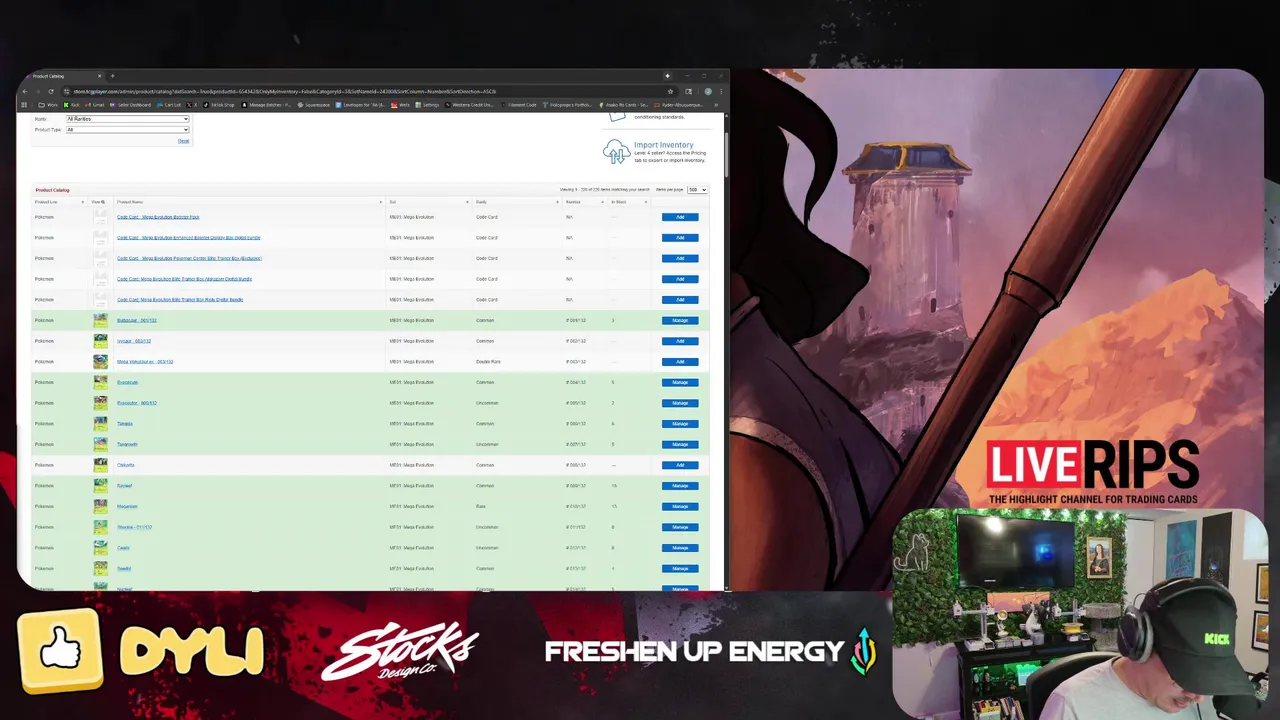Open a new browser tab with plus icon
Image resolution: width=1280 pixels, height=720 pixels.
[112, 76]
